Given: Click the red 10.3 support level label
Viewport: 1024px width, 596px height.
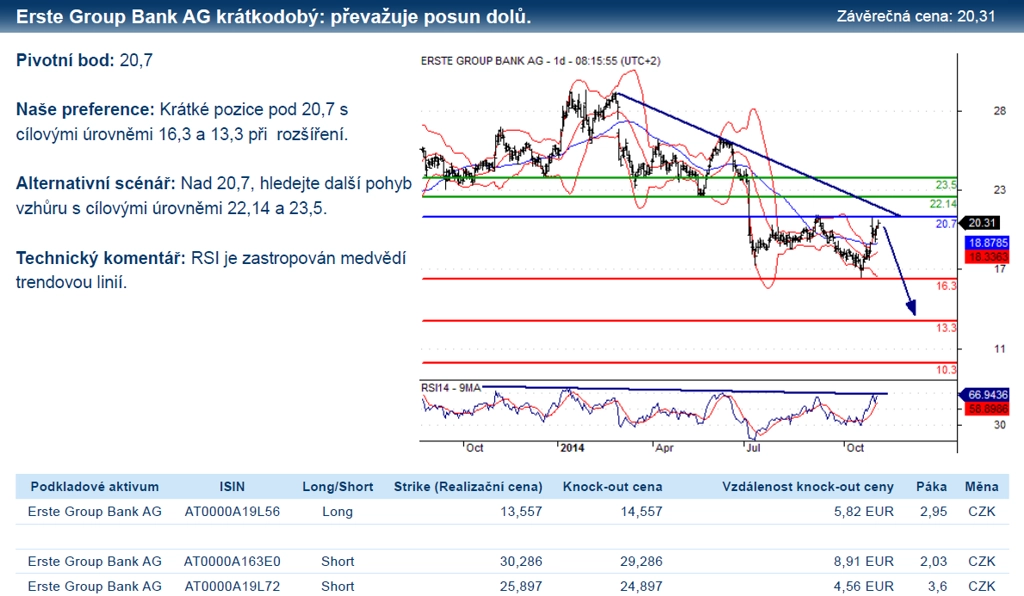Looking at the screenshot, I should point(946,370).
